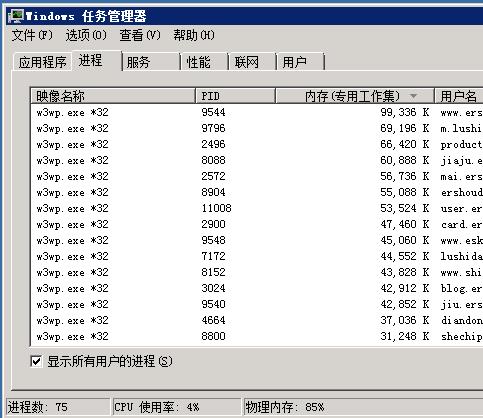Open the 查看(V) menu
483x418 pixels.
point(140,35)
